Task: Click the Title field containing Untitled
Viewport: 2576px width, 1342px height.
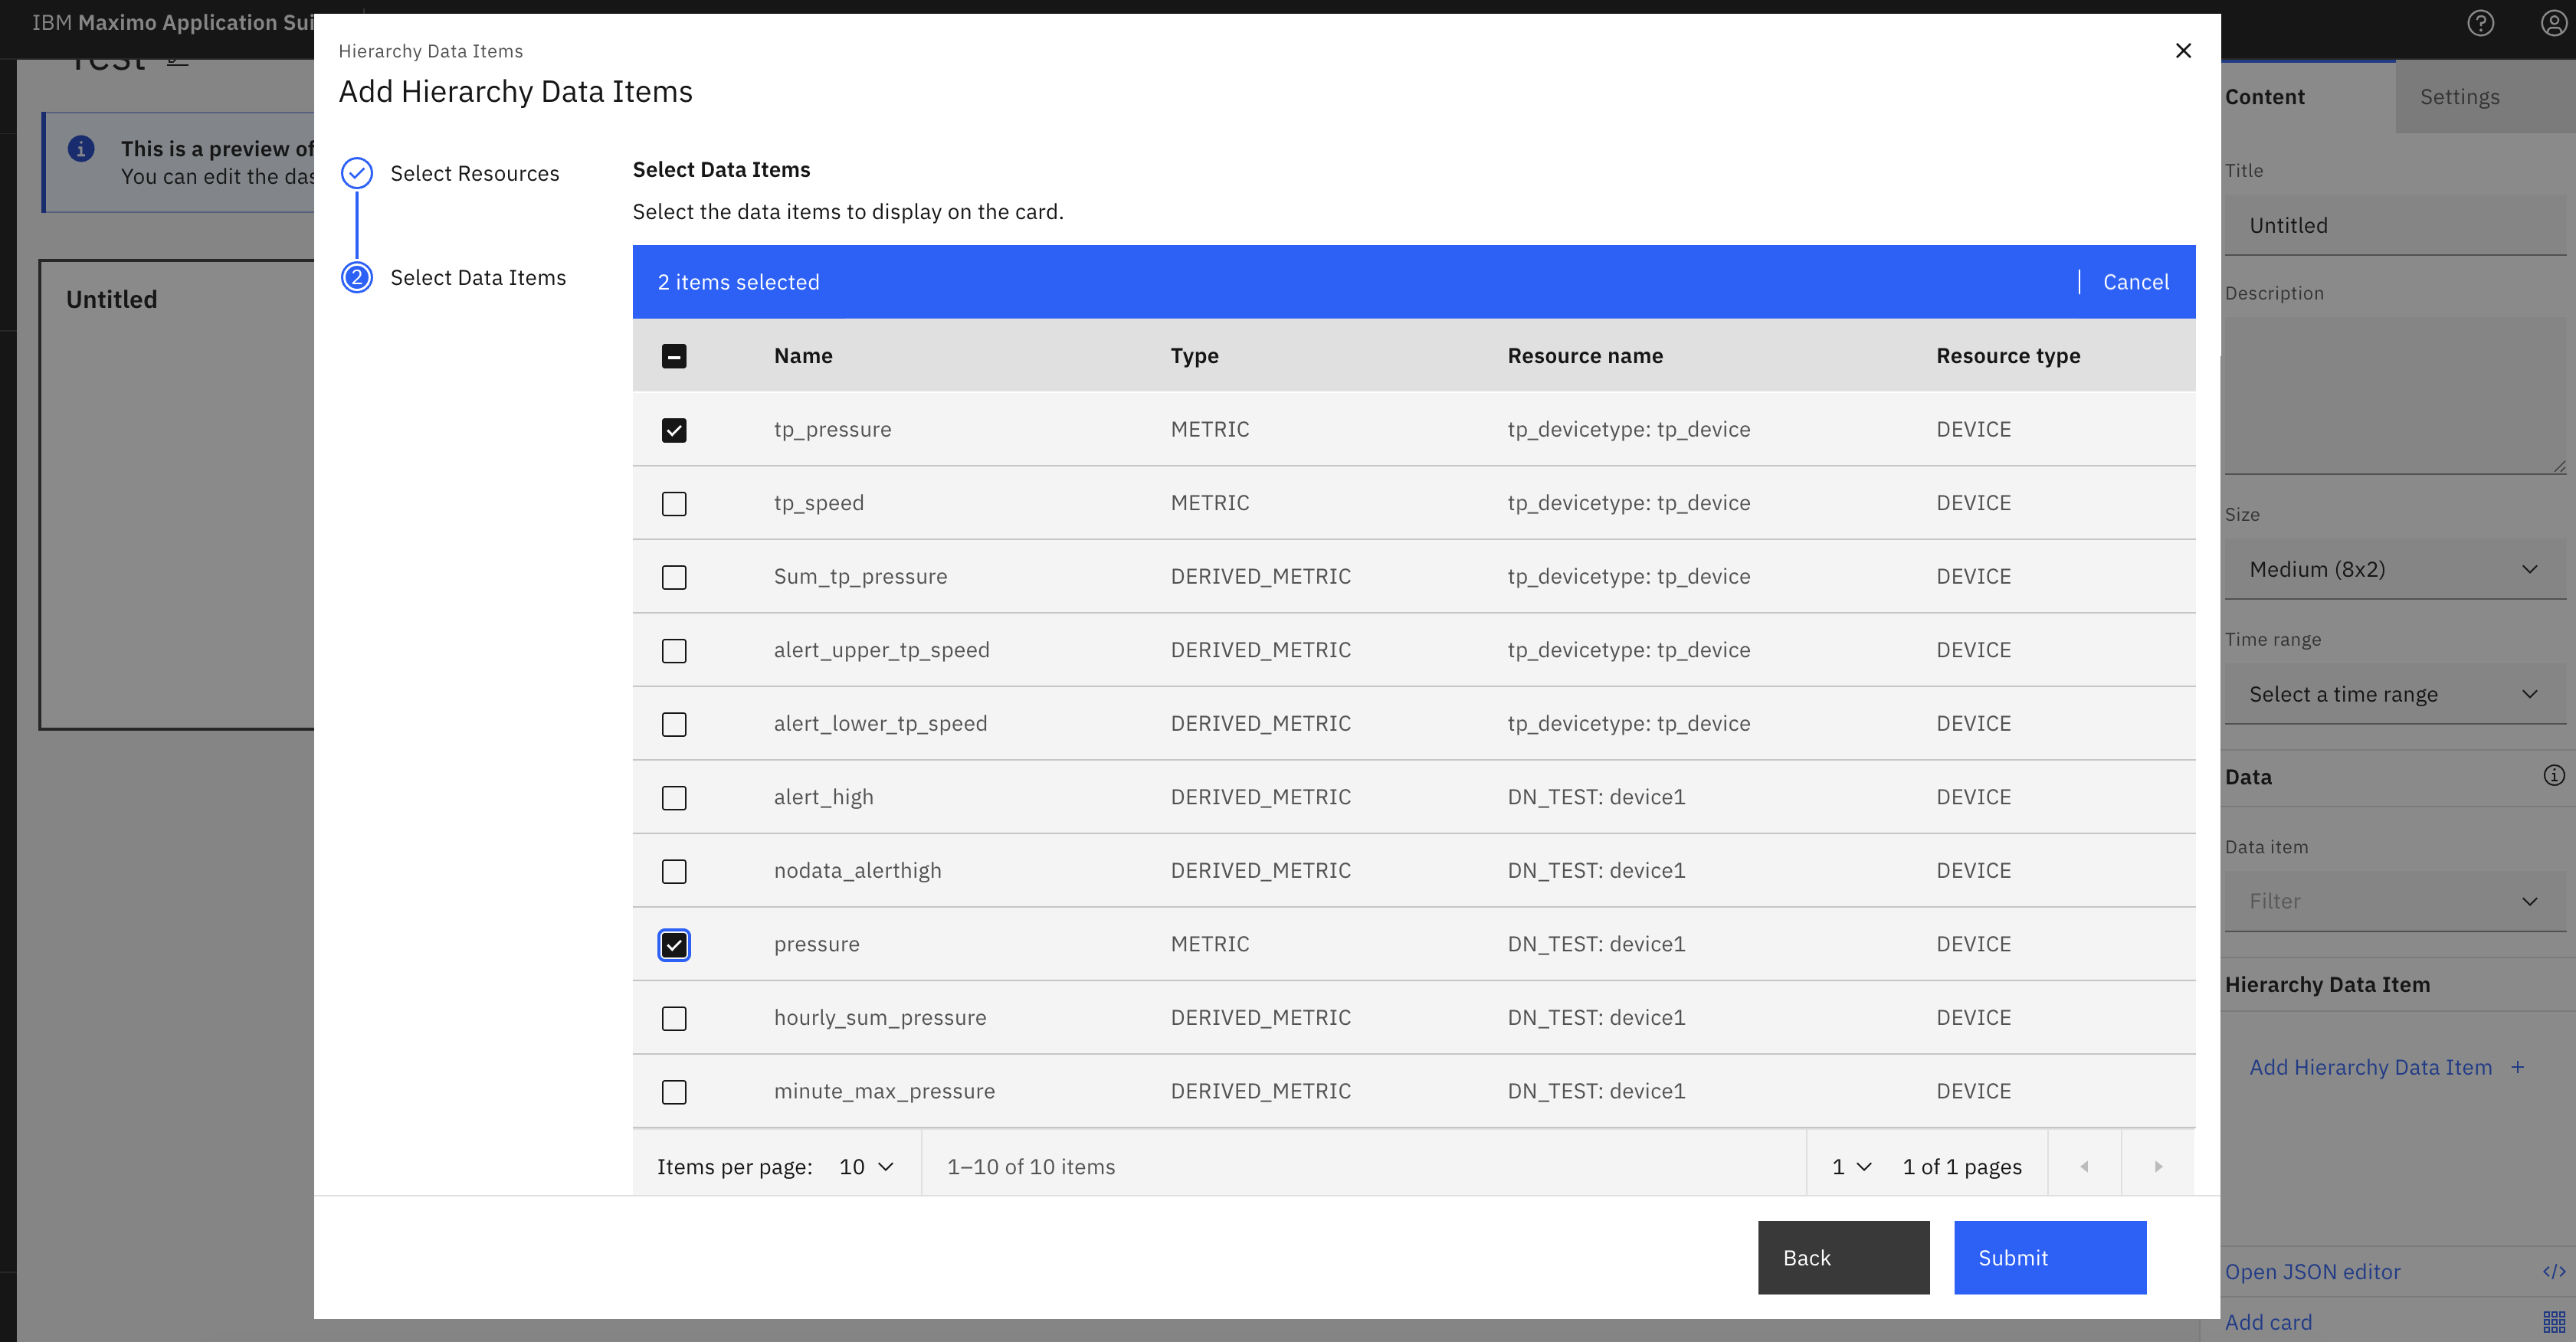Action: point(2394,225)
